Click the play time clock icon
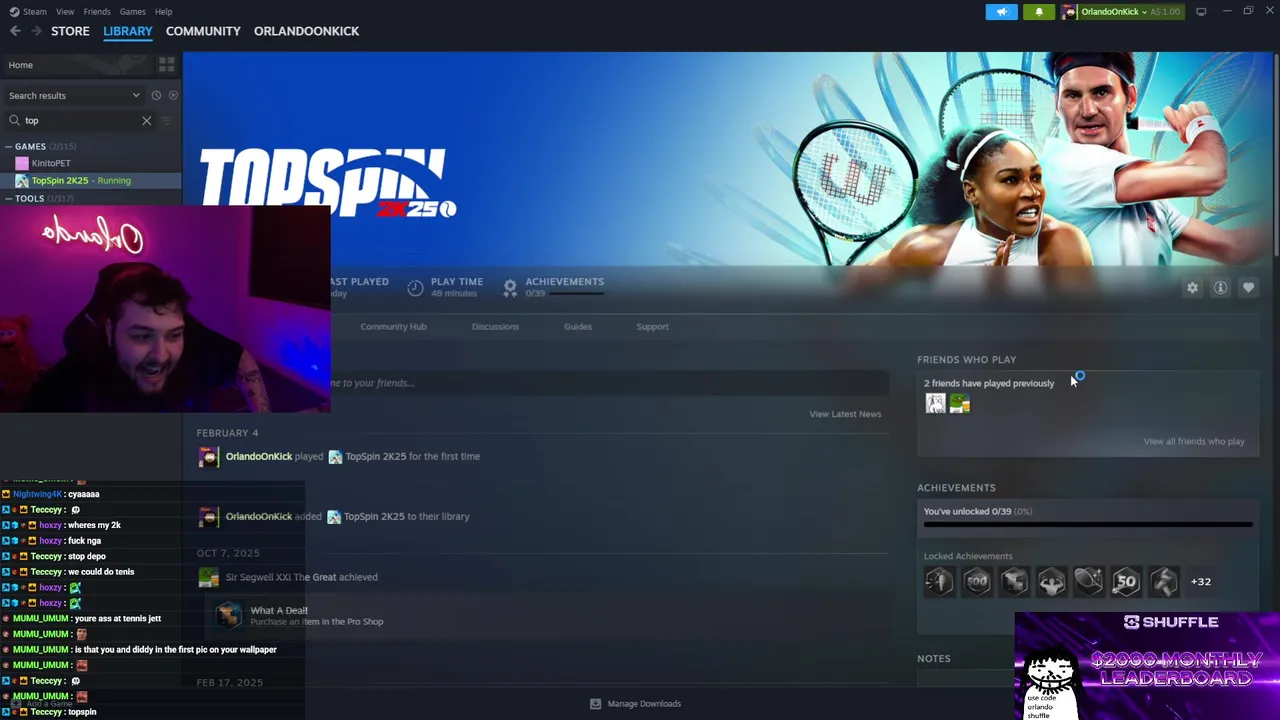 (415, 288)
